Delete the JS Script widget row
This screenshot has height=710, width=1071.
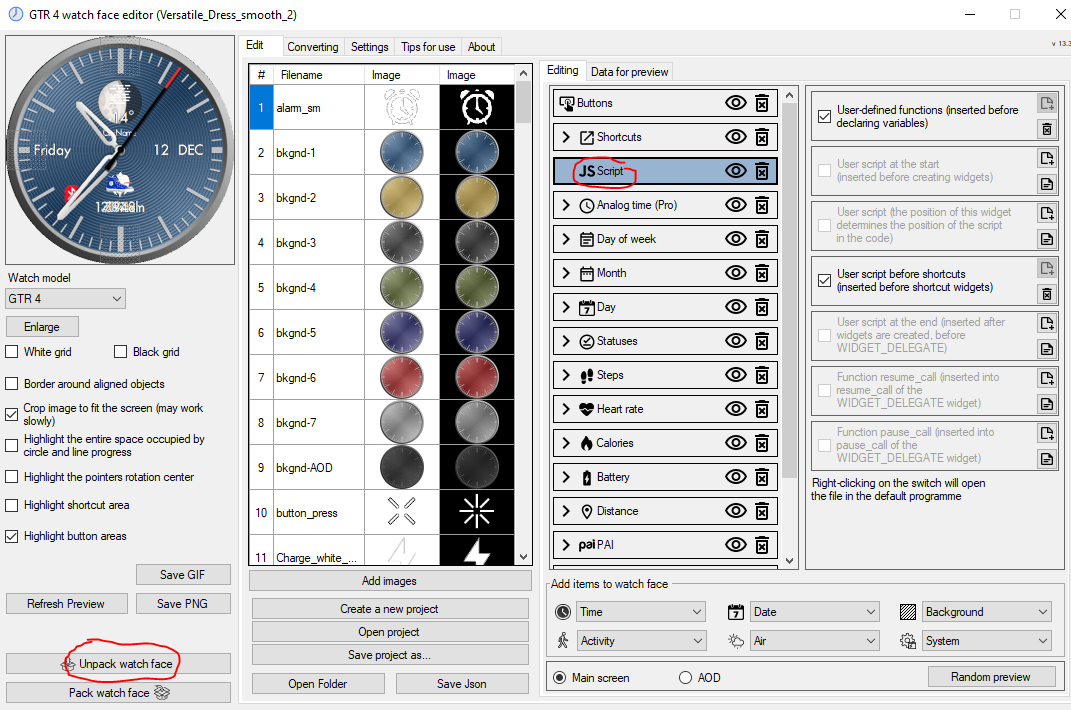(762, 171)
